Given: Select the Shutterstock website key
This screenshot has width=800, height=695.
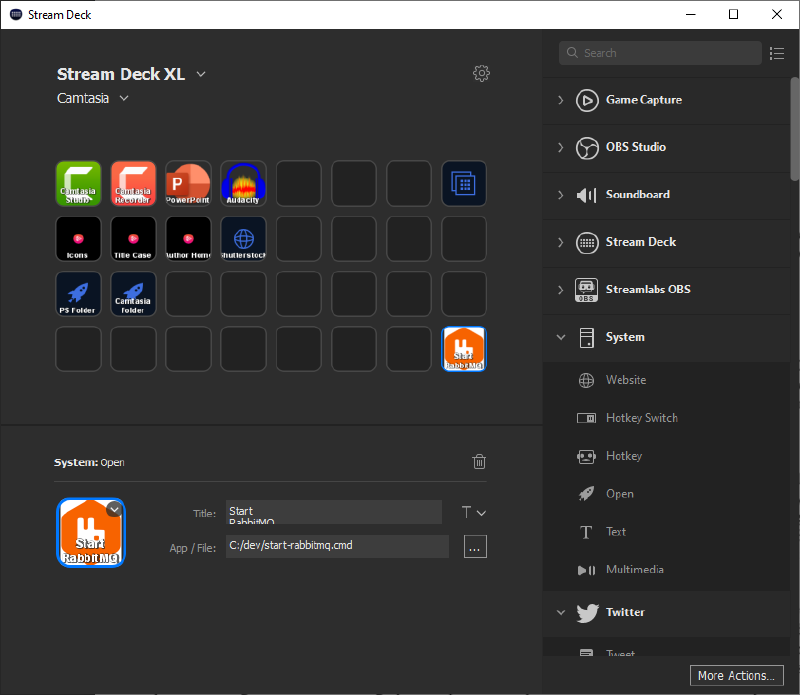Looking at the screenshot, I should coord(243,238).
